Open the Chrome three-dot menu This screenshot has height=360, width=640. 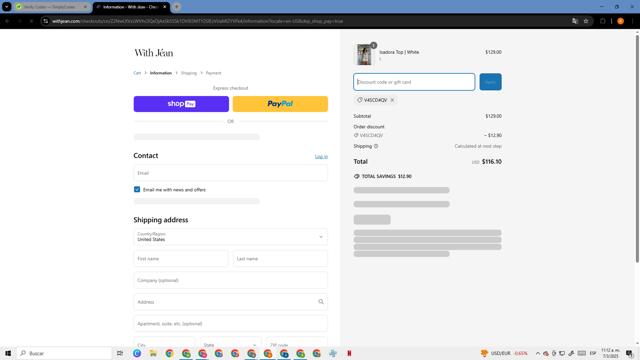(x=633, y=21)
